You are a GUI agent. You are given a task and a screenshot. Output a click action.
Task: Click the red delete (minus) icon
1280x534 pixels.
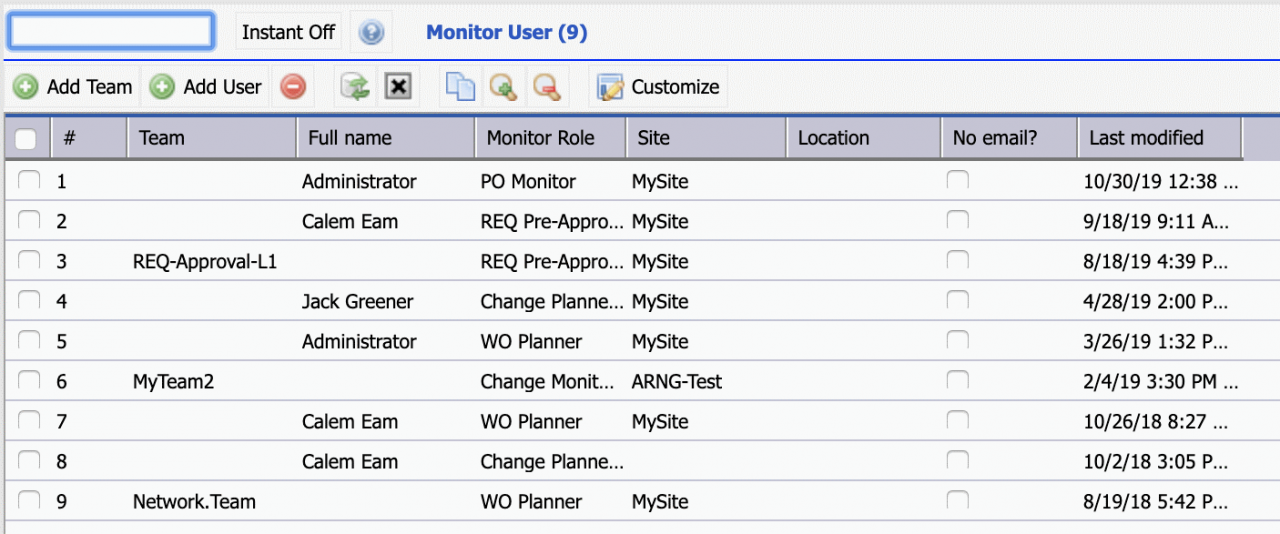pyautogui.click(x=293, y=87)
